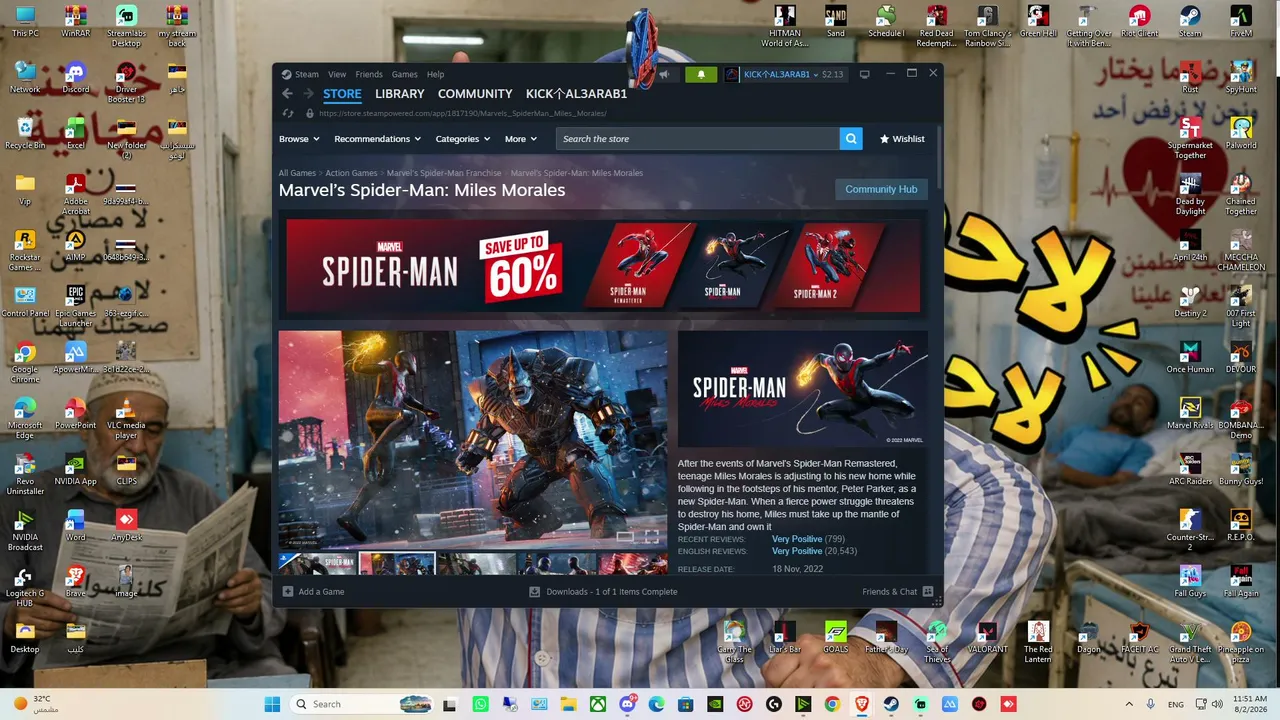Click the Steam announcements megaphone icon
Image resolution: width=1280 pixels, height=720 pixels.
click(x=663, y=74)
